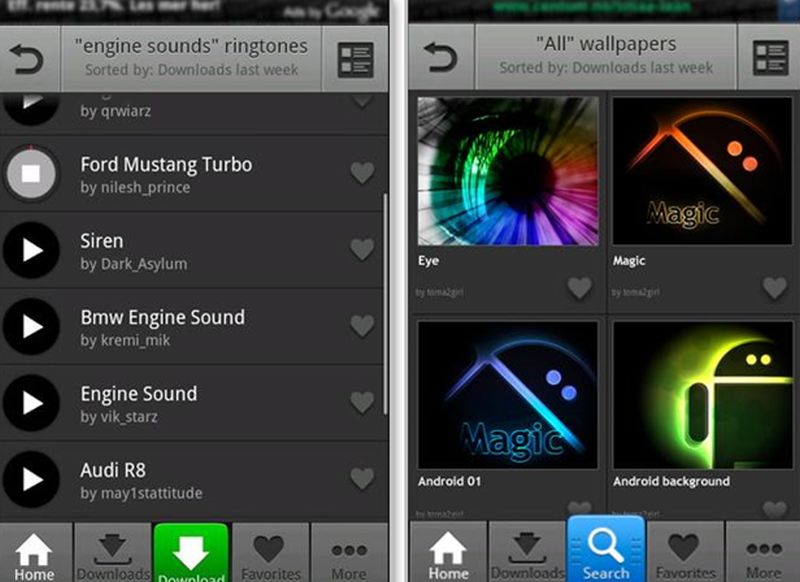Open Downloads tab on ringtones screen
Image resolution: width=800 pixels, height=582 pixels.
[113, 554]
